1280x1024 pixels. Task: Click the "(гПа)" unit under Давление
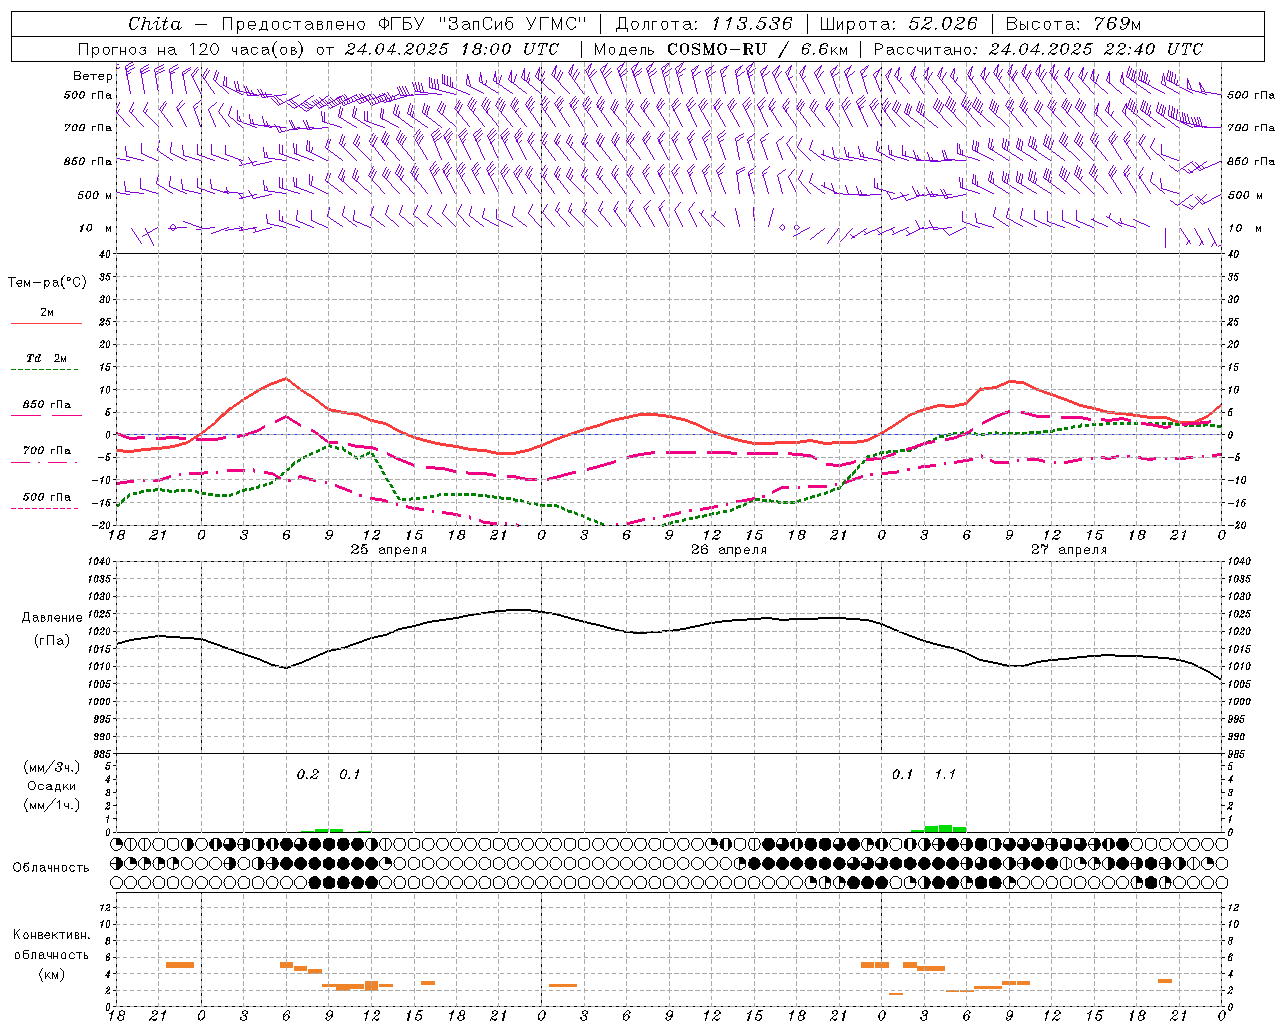[52, 641]
